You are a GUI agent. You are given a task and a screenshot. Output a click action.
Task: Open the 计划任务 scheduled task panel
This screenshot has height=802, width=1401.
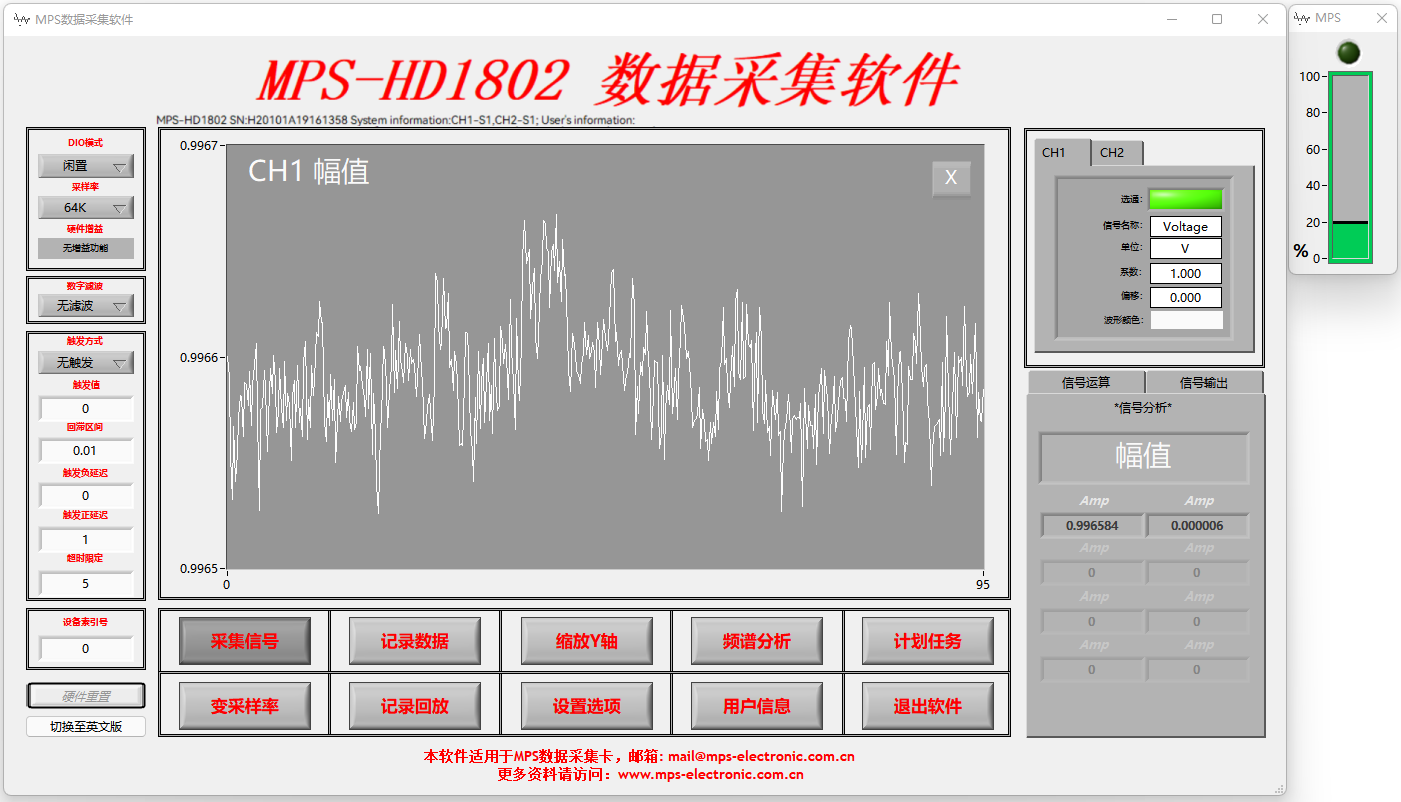click(x=928, y=640)
